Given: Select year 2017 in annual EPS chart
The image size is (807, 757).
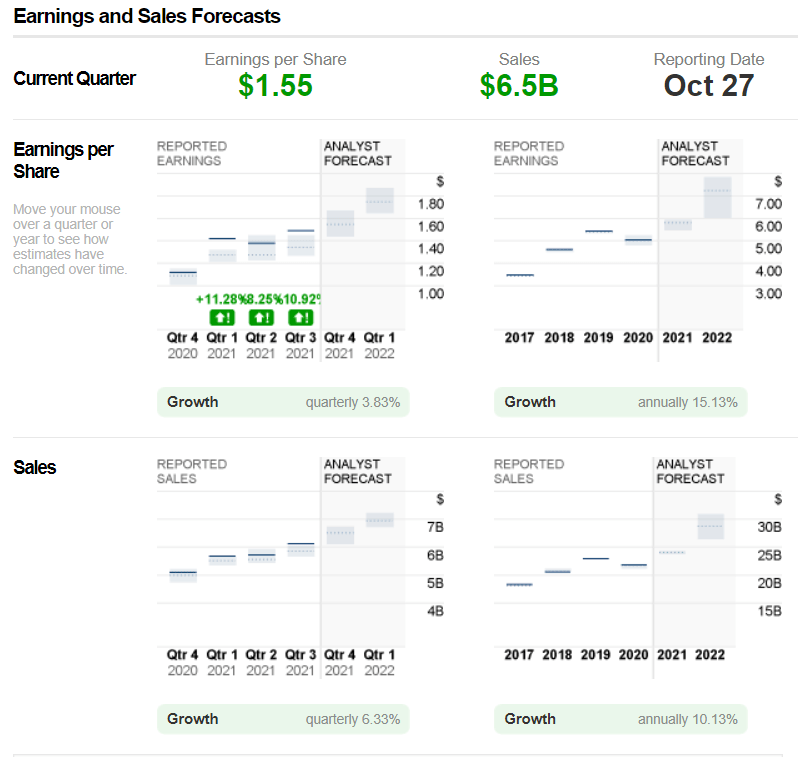Looking at the screenshot, I should [519, 338].
